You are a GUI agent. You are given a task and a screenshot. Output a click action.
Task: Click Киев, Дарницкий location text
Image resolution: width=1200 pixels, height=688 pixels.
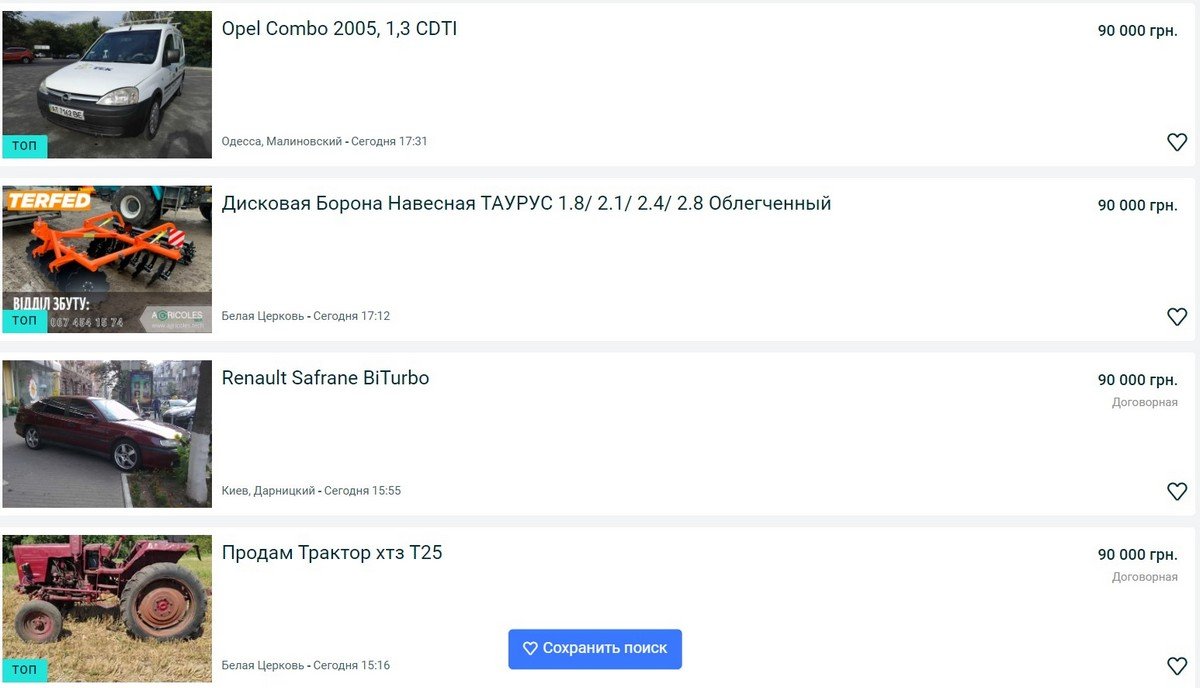[268, 491]
